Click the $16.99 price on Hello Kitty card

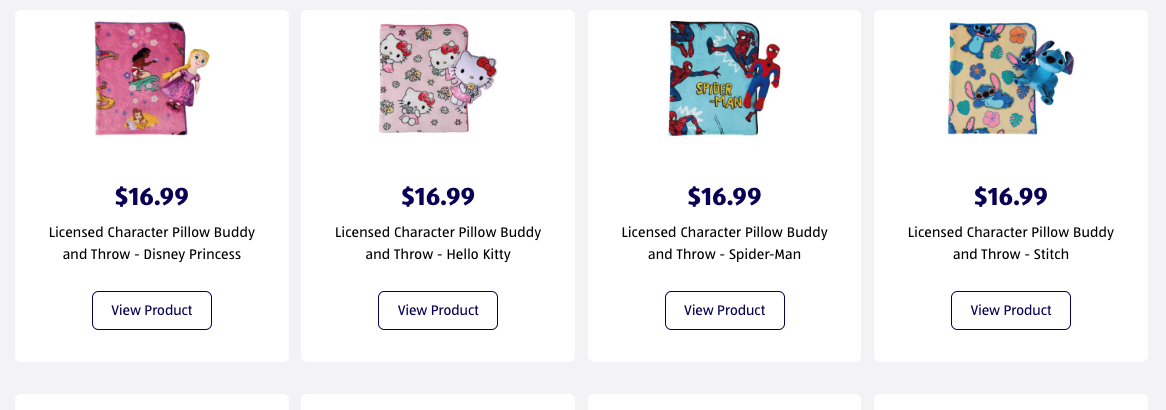[438, 196]
